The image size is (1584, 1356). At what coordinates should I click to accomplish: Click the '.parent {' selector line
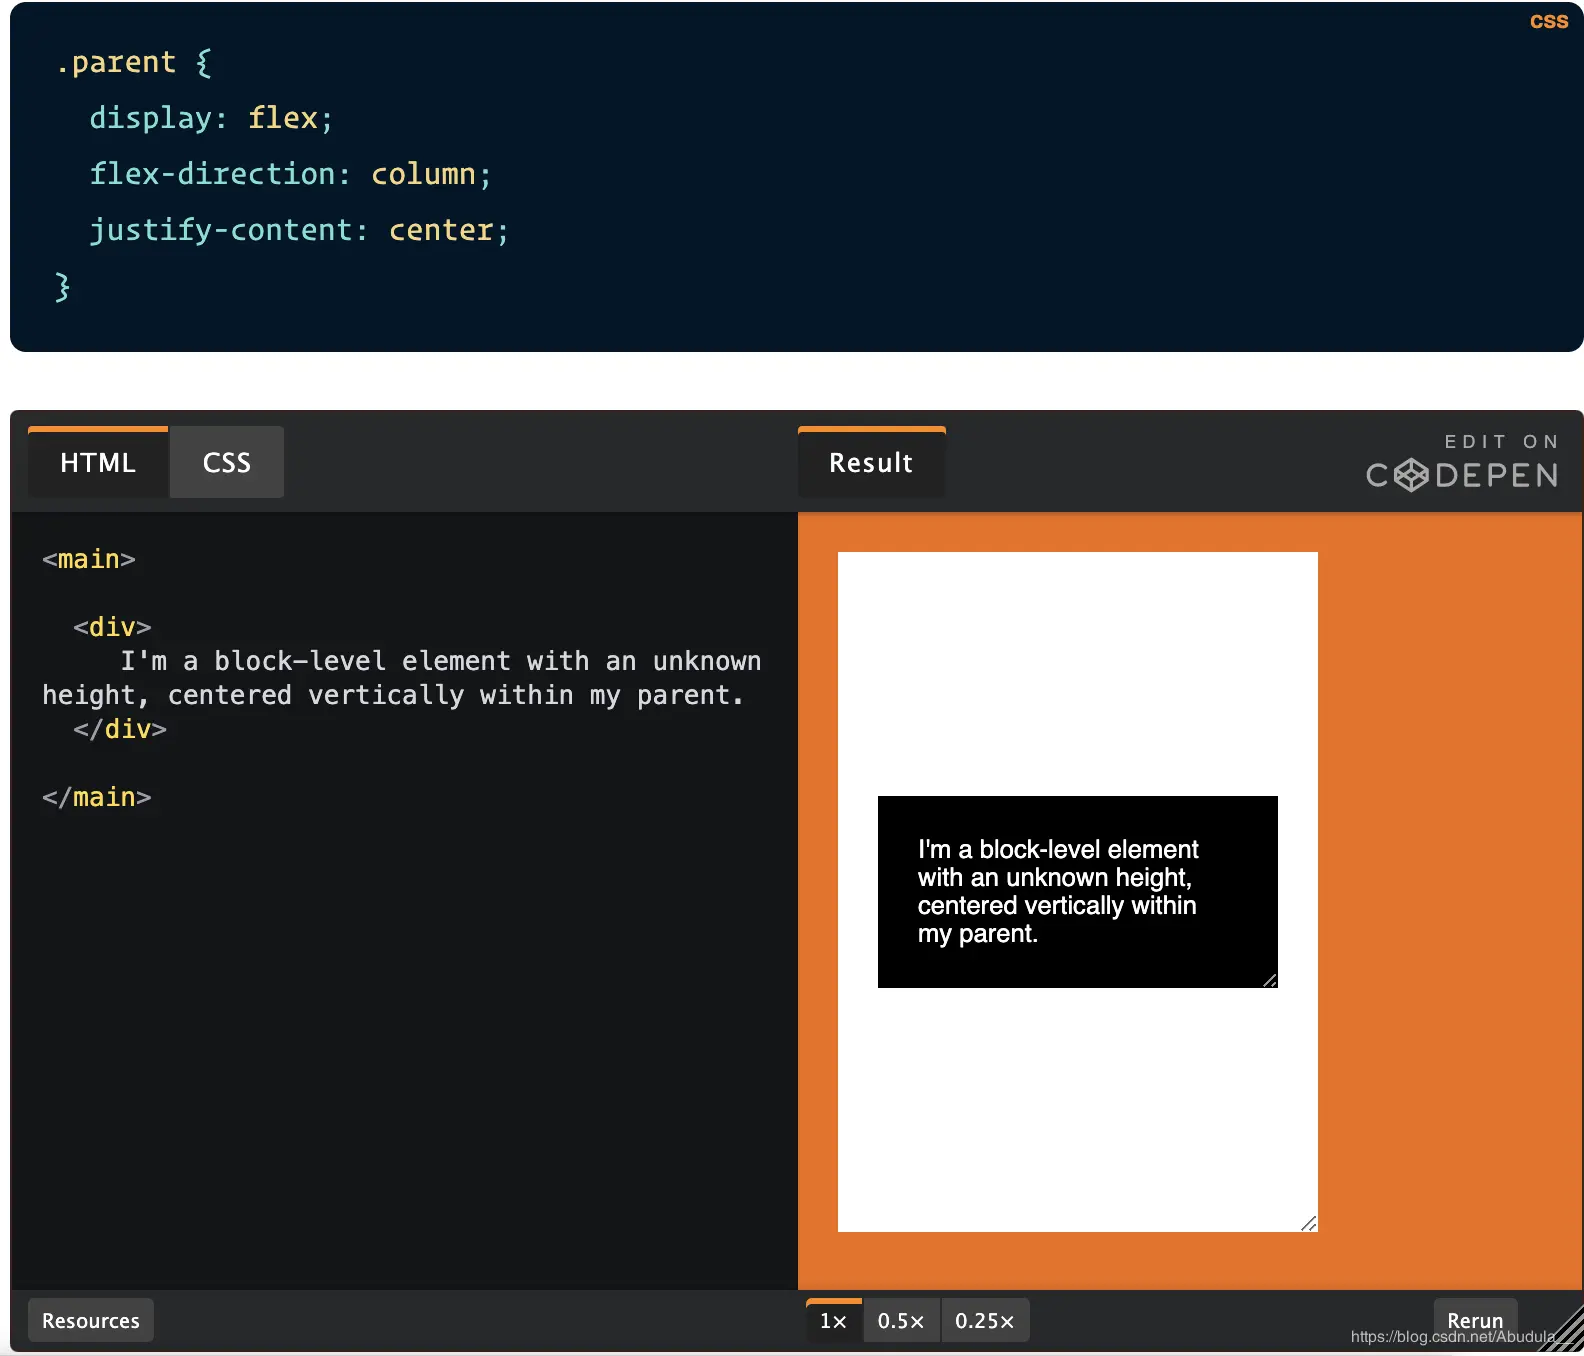[134, 62]
